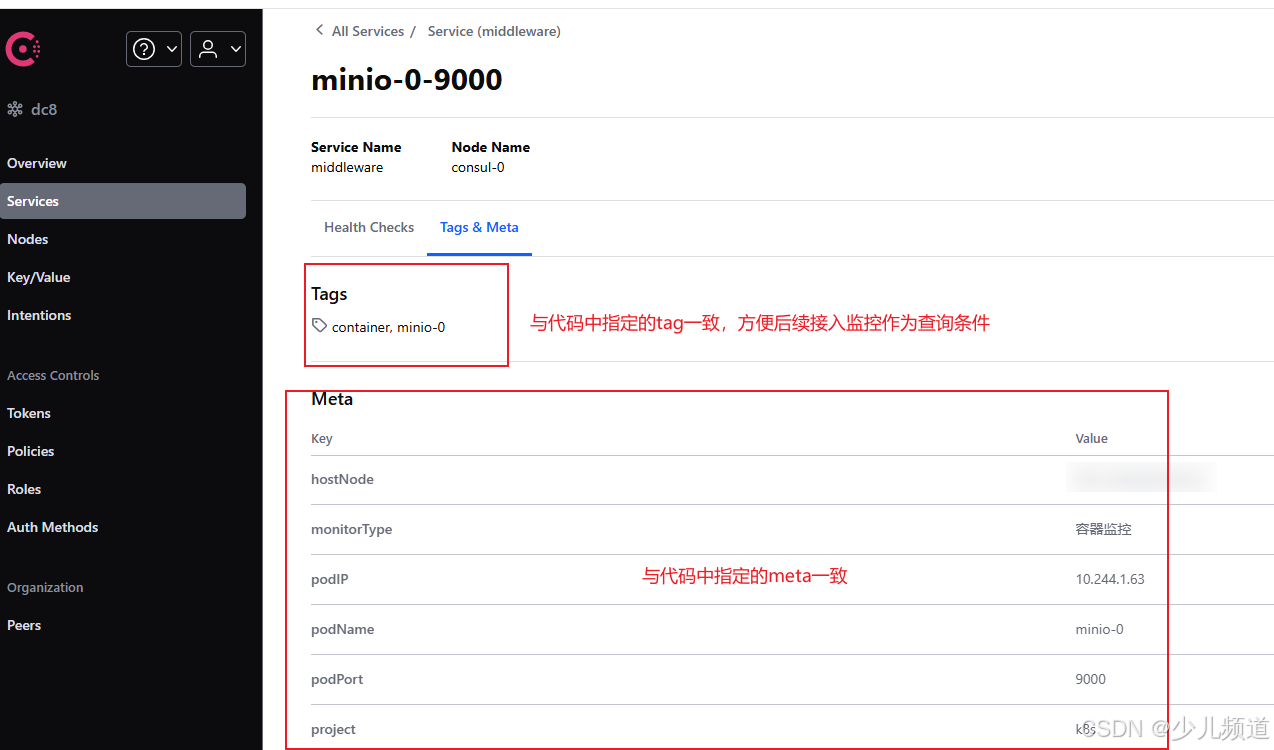
Task: Click the project key cell
Action: [x=334, y=729]
